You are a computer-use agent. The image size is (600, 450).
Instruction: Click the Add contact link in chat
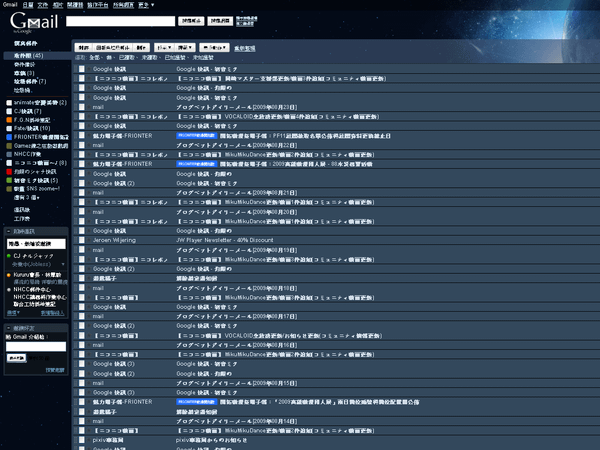(52, 313)
